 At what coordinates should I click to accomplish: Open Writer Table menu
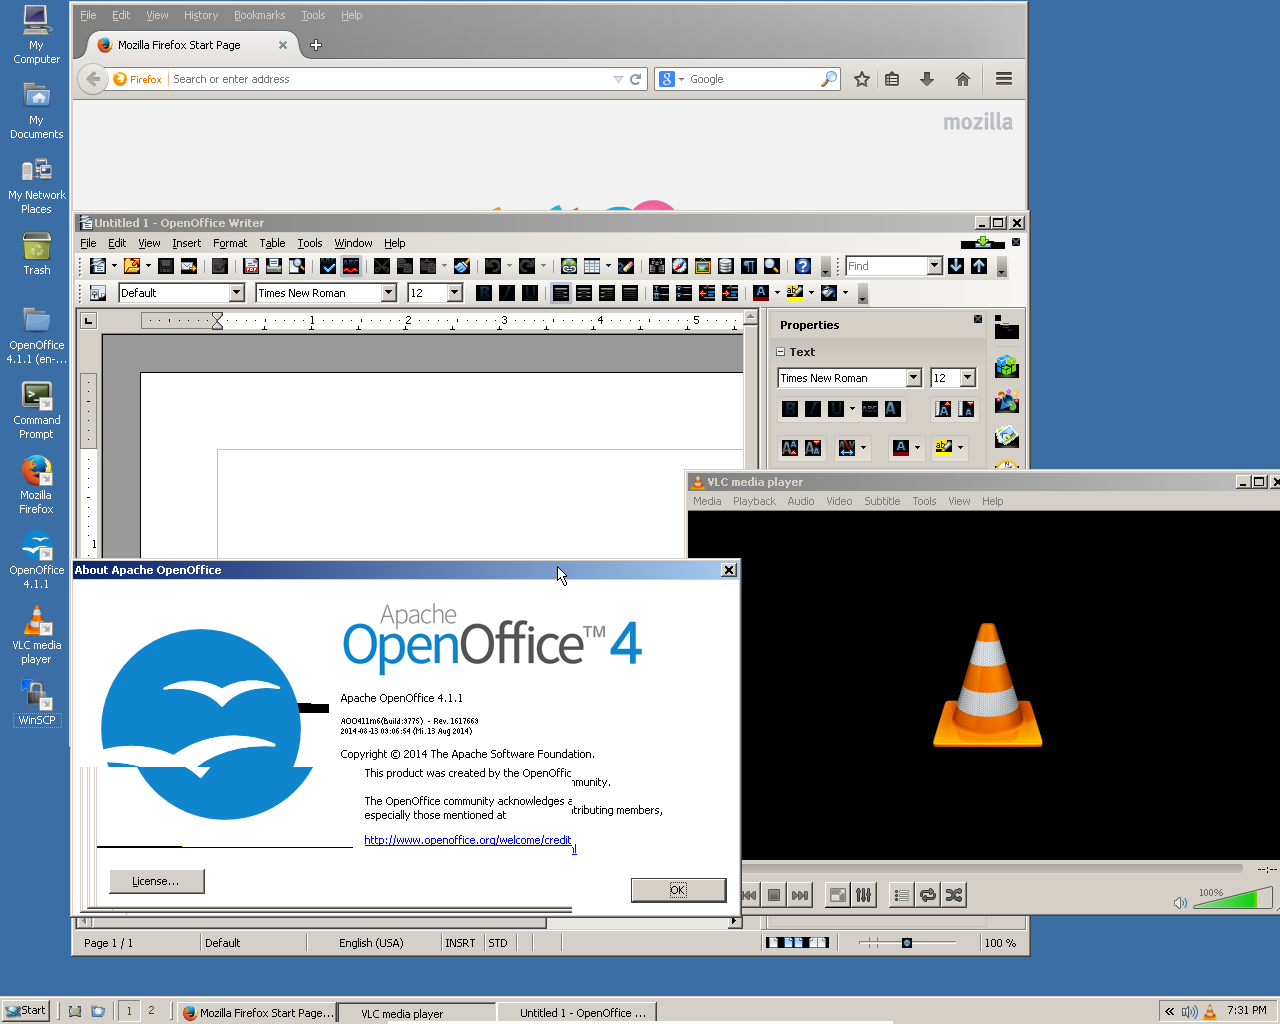coord(272,243)
